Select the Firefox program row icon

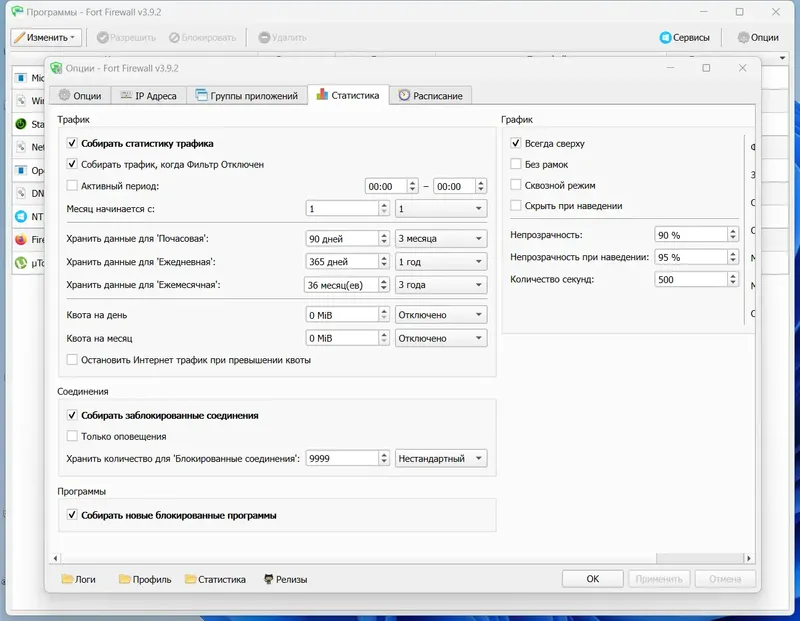(x=21, y=239)
